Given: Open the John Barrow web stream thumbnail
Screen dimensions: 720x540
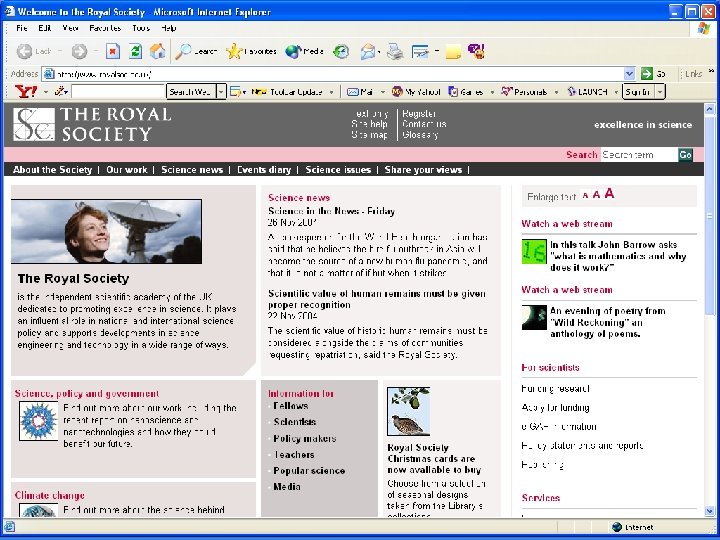Looking at the screenshot, I should 534,251.
